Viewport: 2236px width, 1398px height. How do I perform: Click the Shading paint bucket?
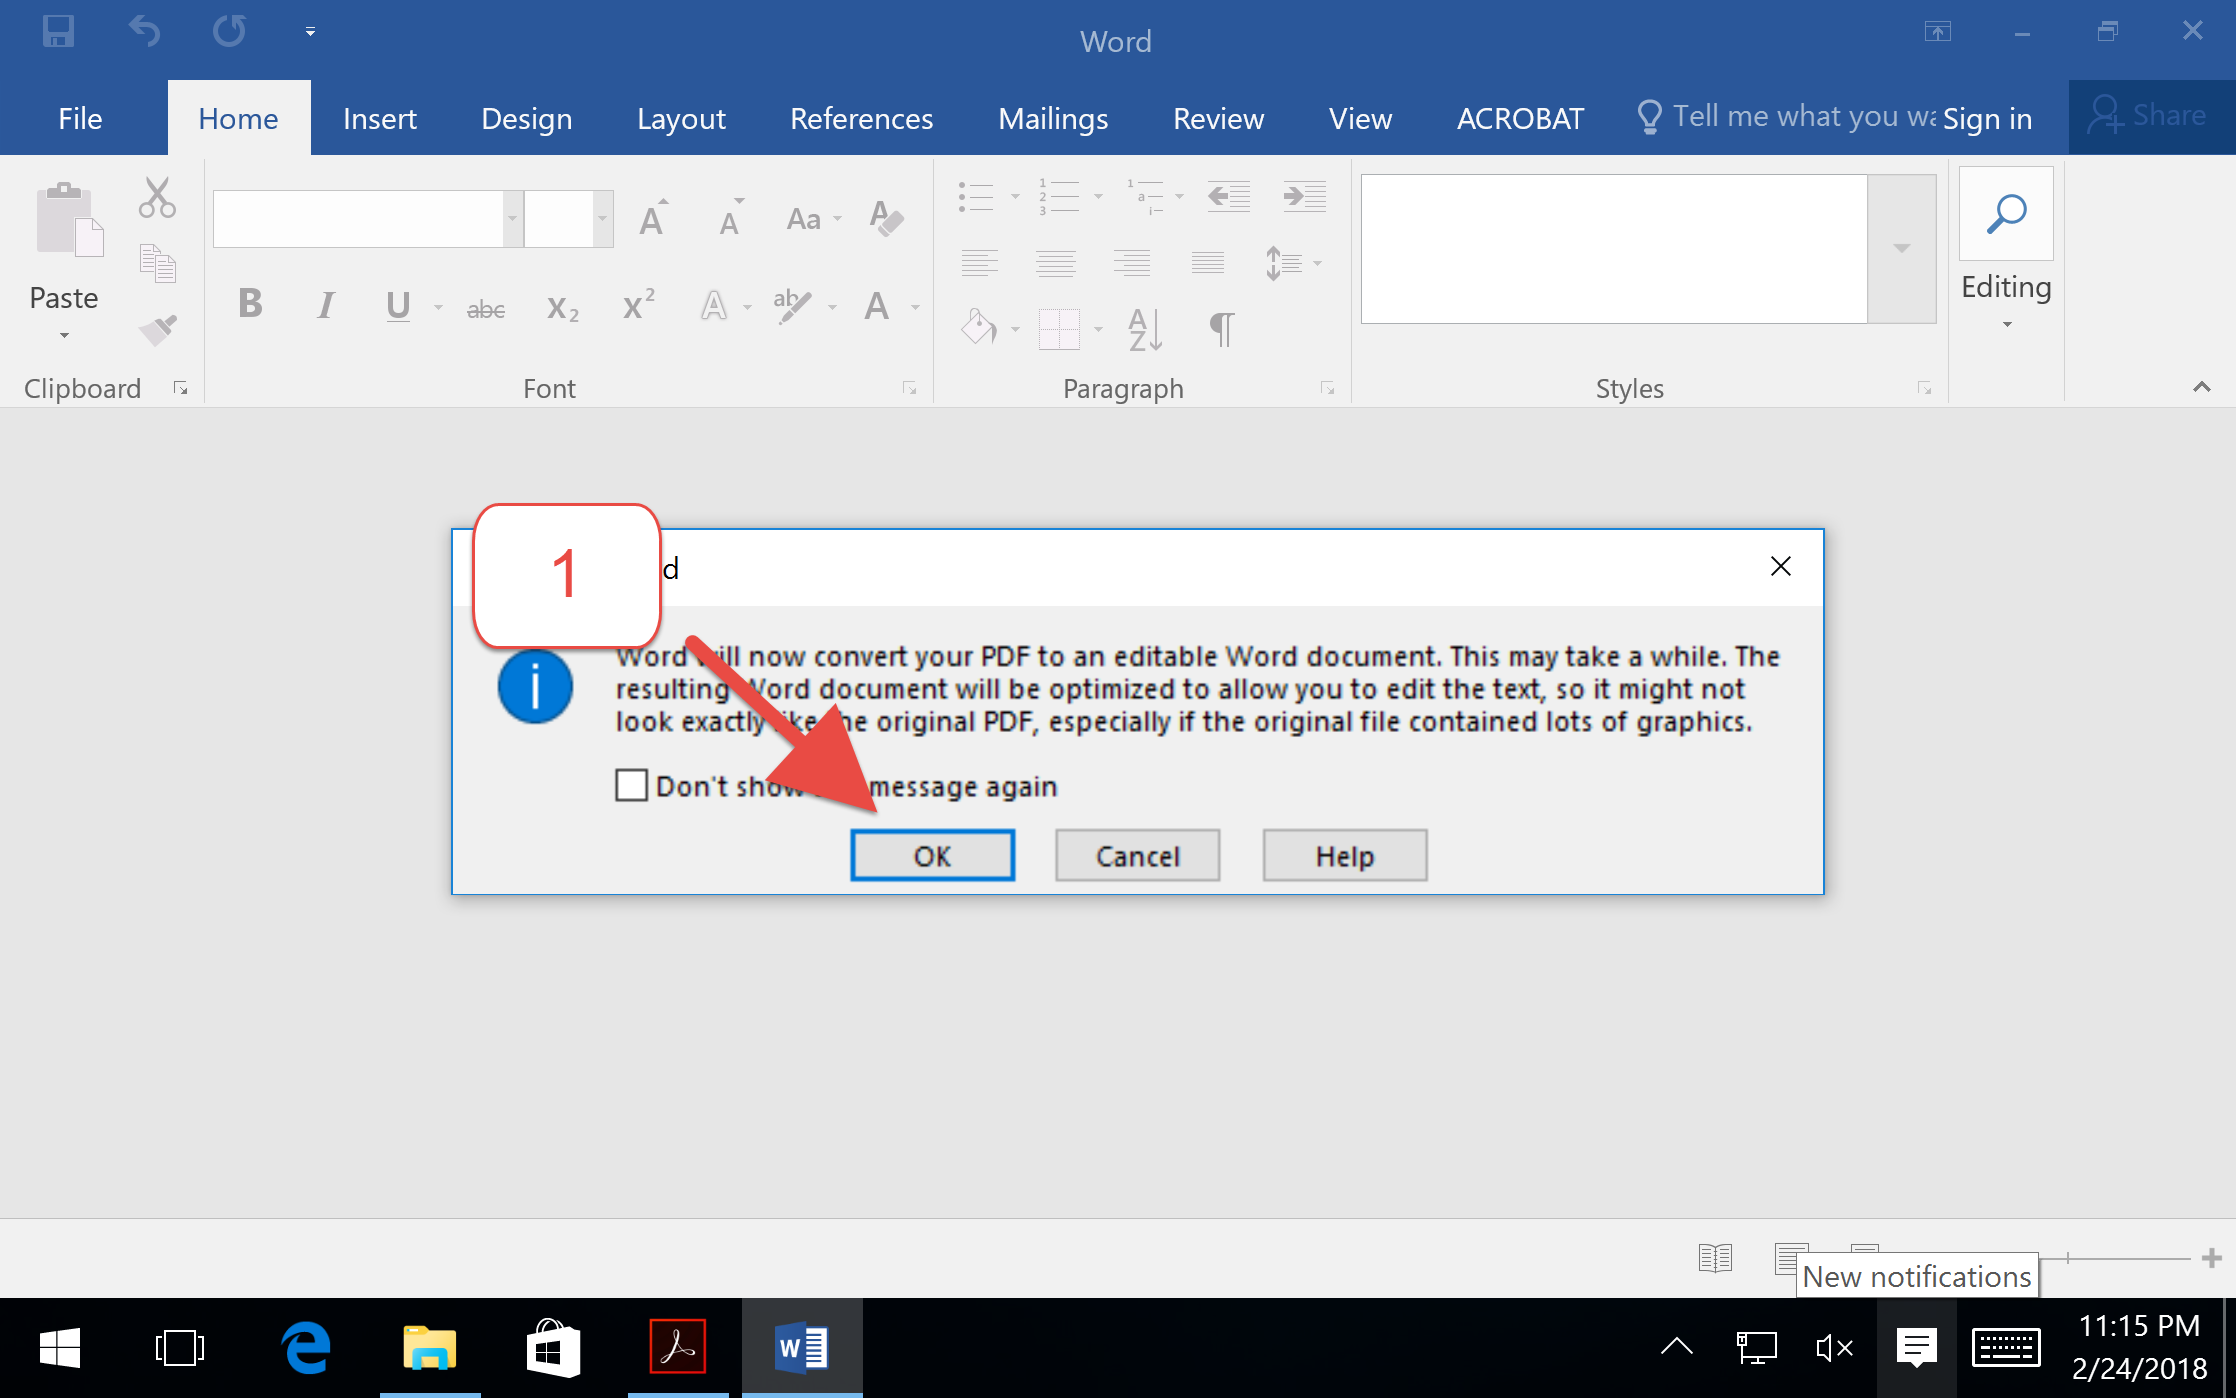[979, 328]
